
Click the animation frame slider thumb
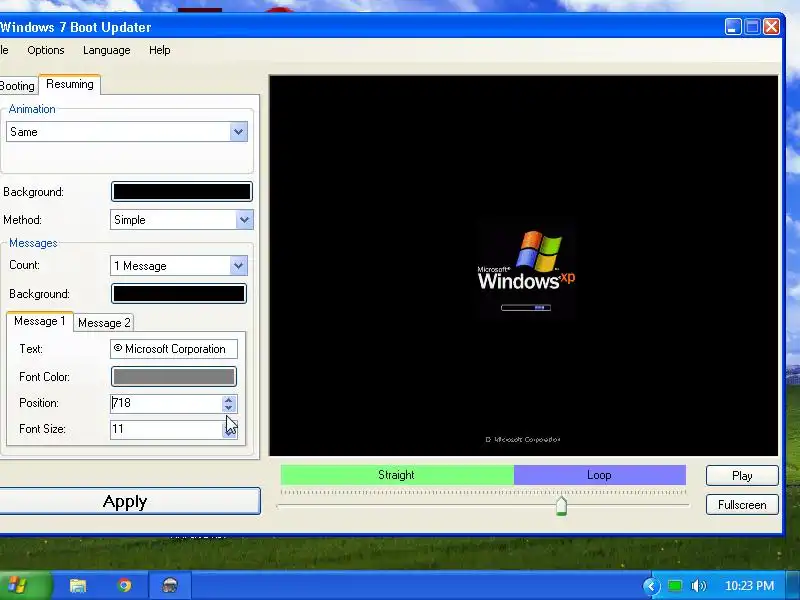coord(561,506)
